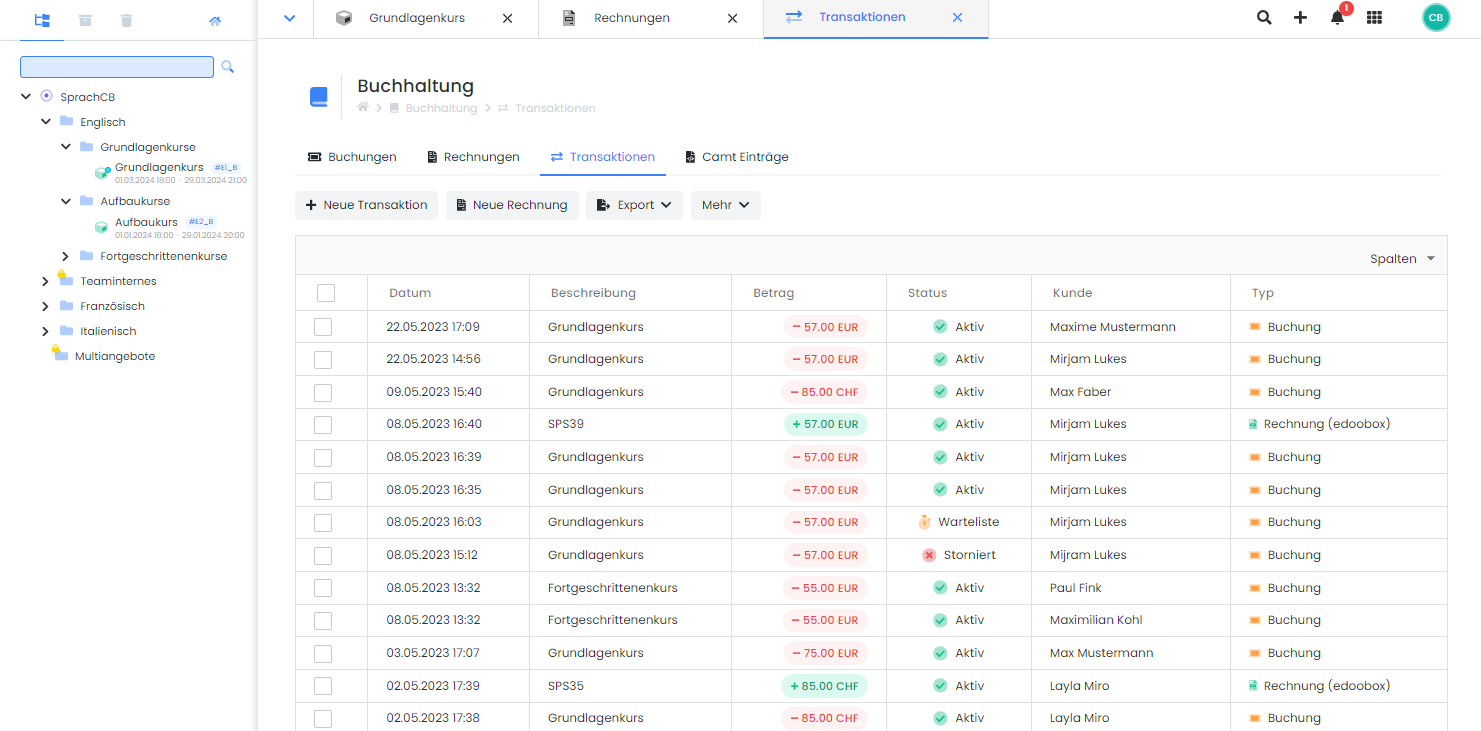Open the apps grid menu icon
This screenshot has width=1481, height=731.
coord(1374,18)
